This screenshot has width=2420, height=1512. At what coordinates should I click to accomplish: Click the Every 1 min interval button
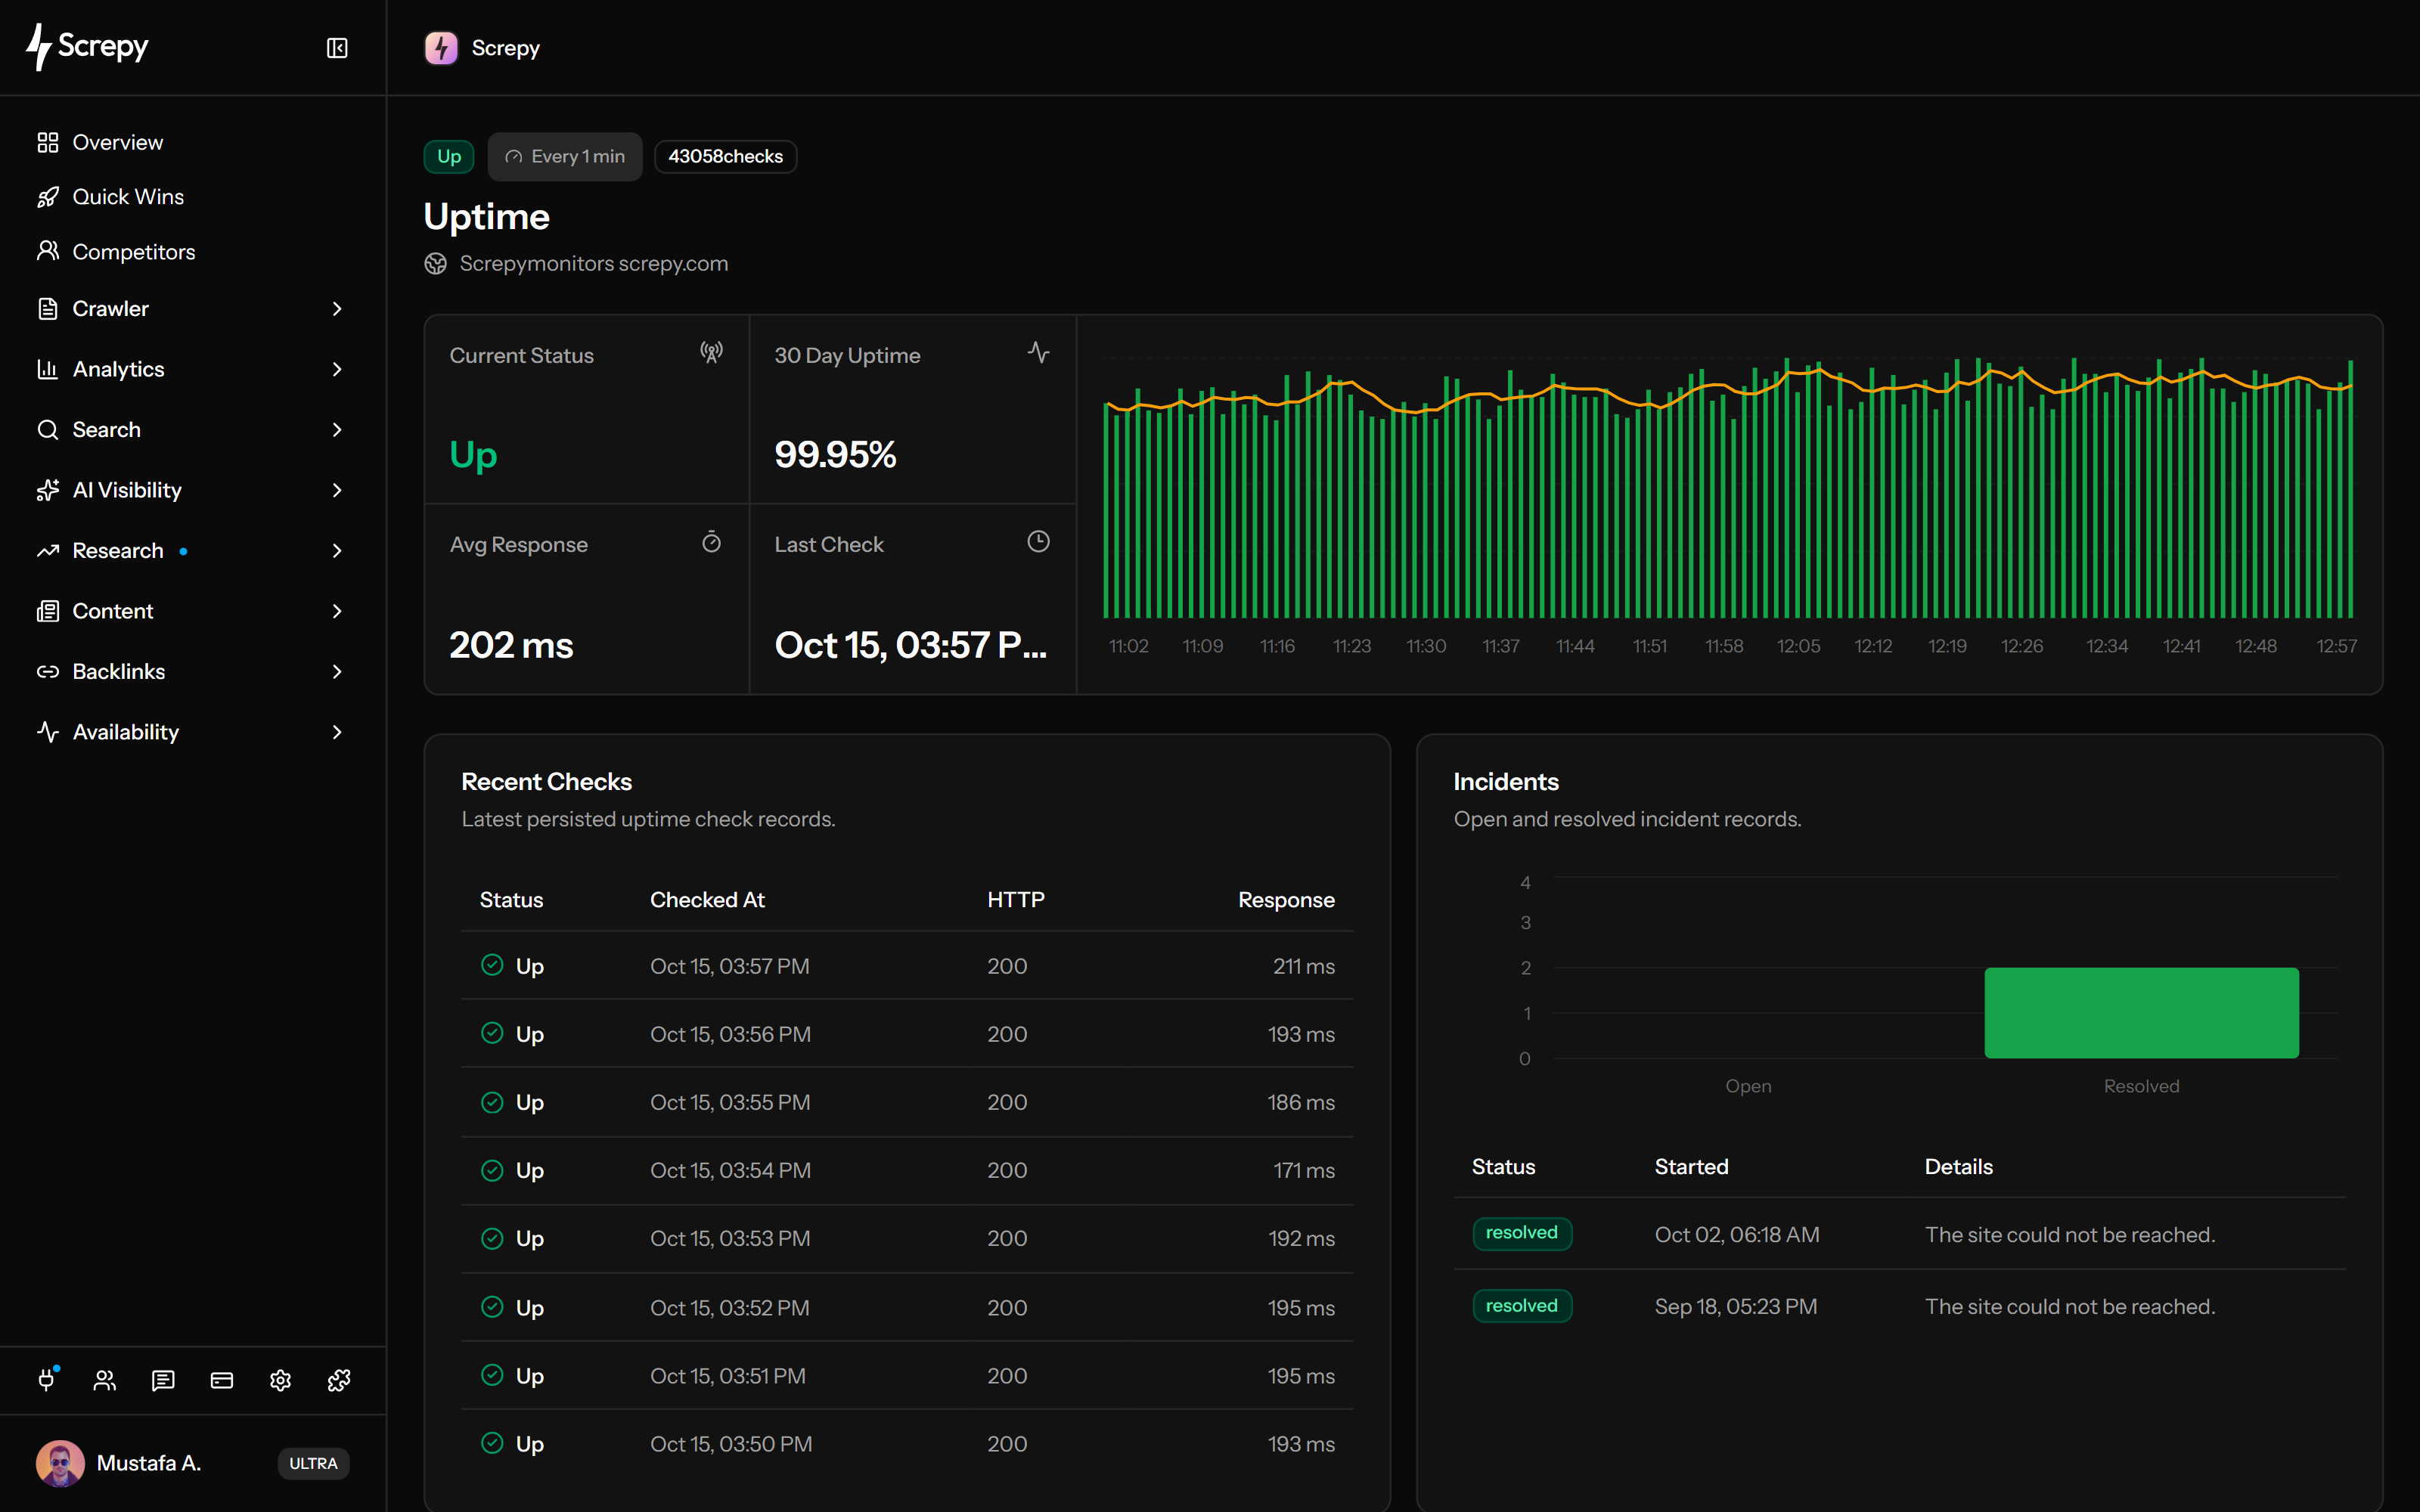[x=565, y=157]
